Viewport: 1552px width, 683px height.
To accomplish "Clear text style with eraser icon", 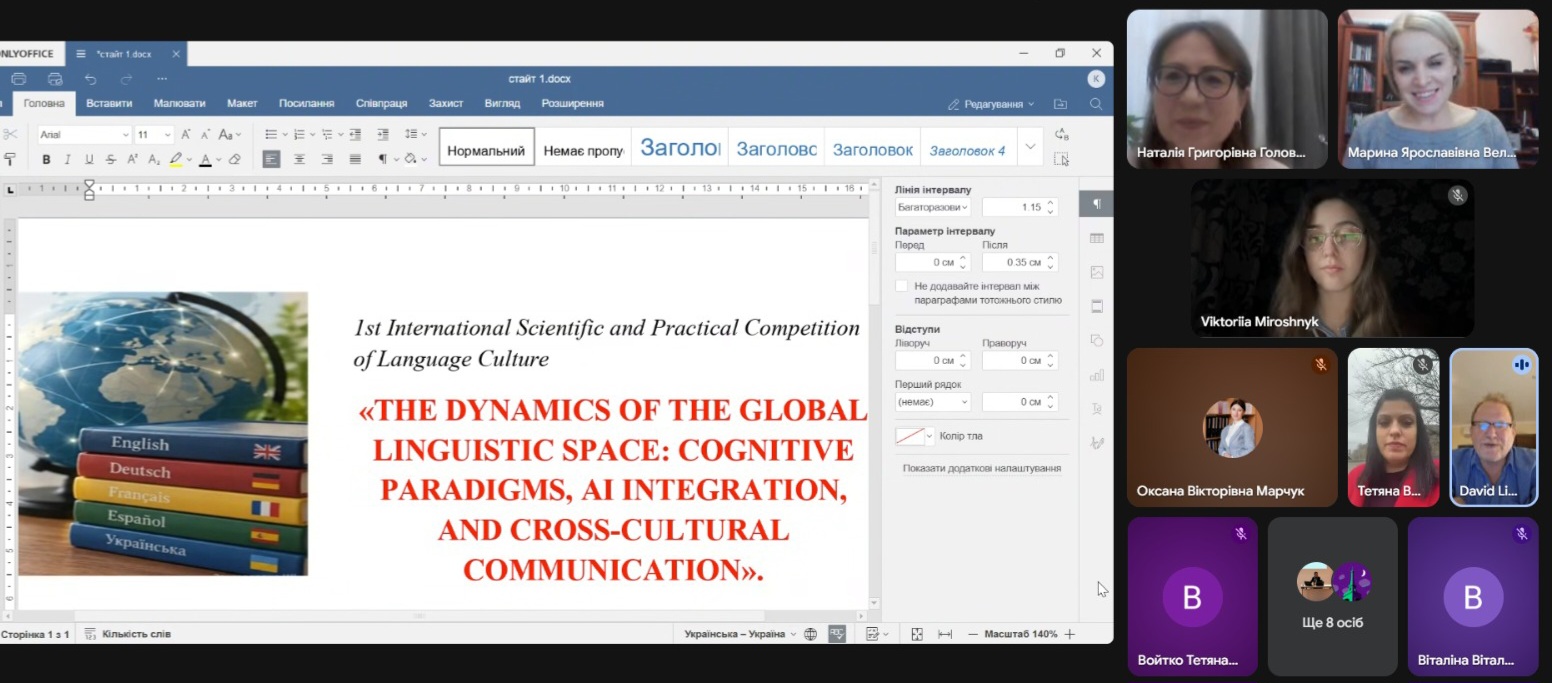I will 235,159.
